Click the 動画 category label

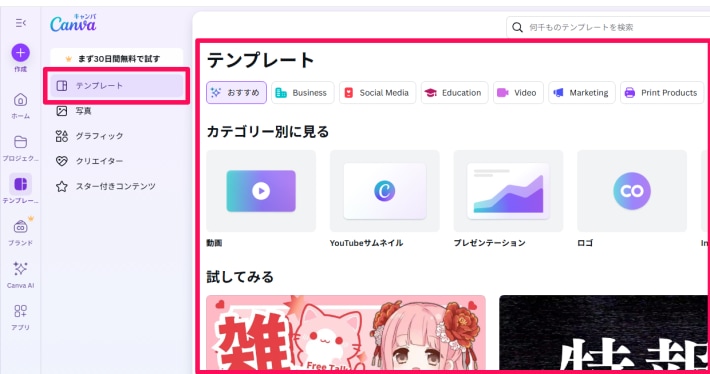tap(214, 243)
